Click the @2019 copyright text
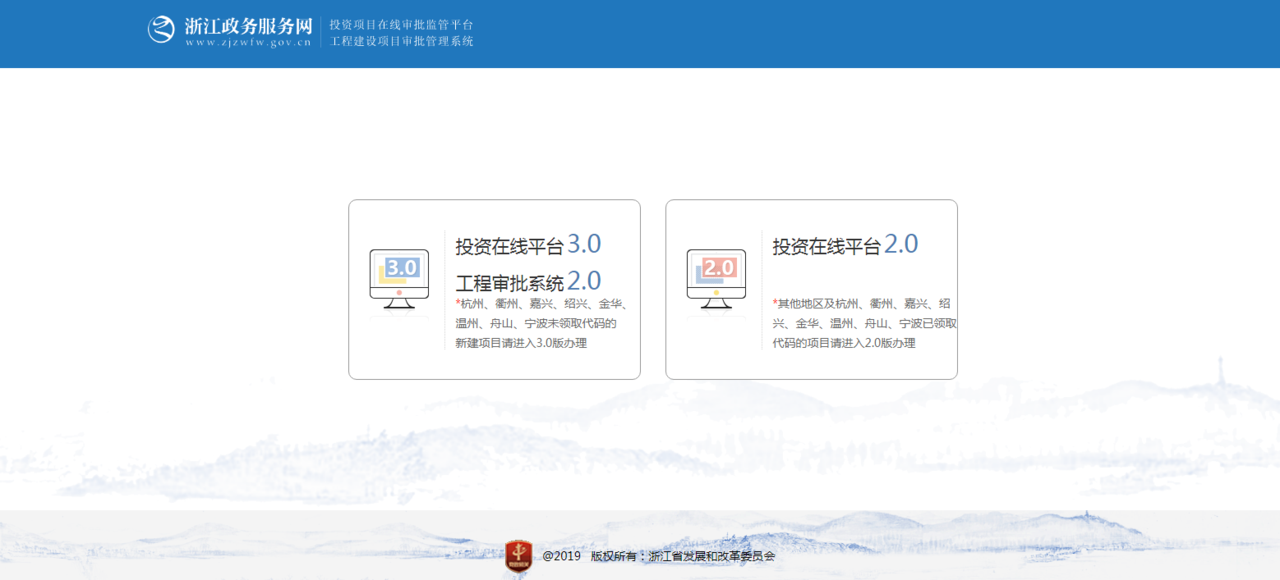 pyautogui.click(x=561, y=556)
